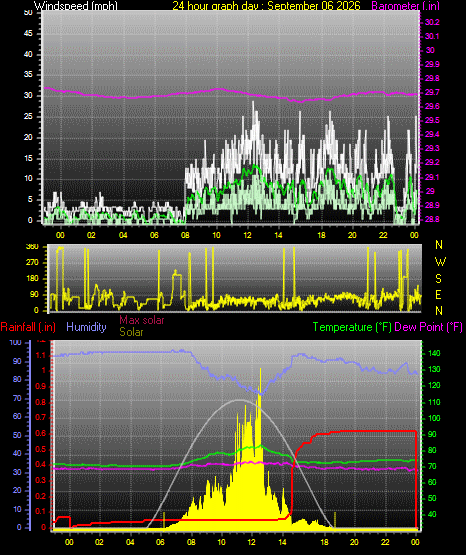Select the 'Dew Point (°F)' legend label
This screenshot has width=466, height=555.
tap(428, 327)
